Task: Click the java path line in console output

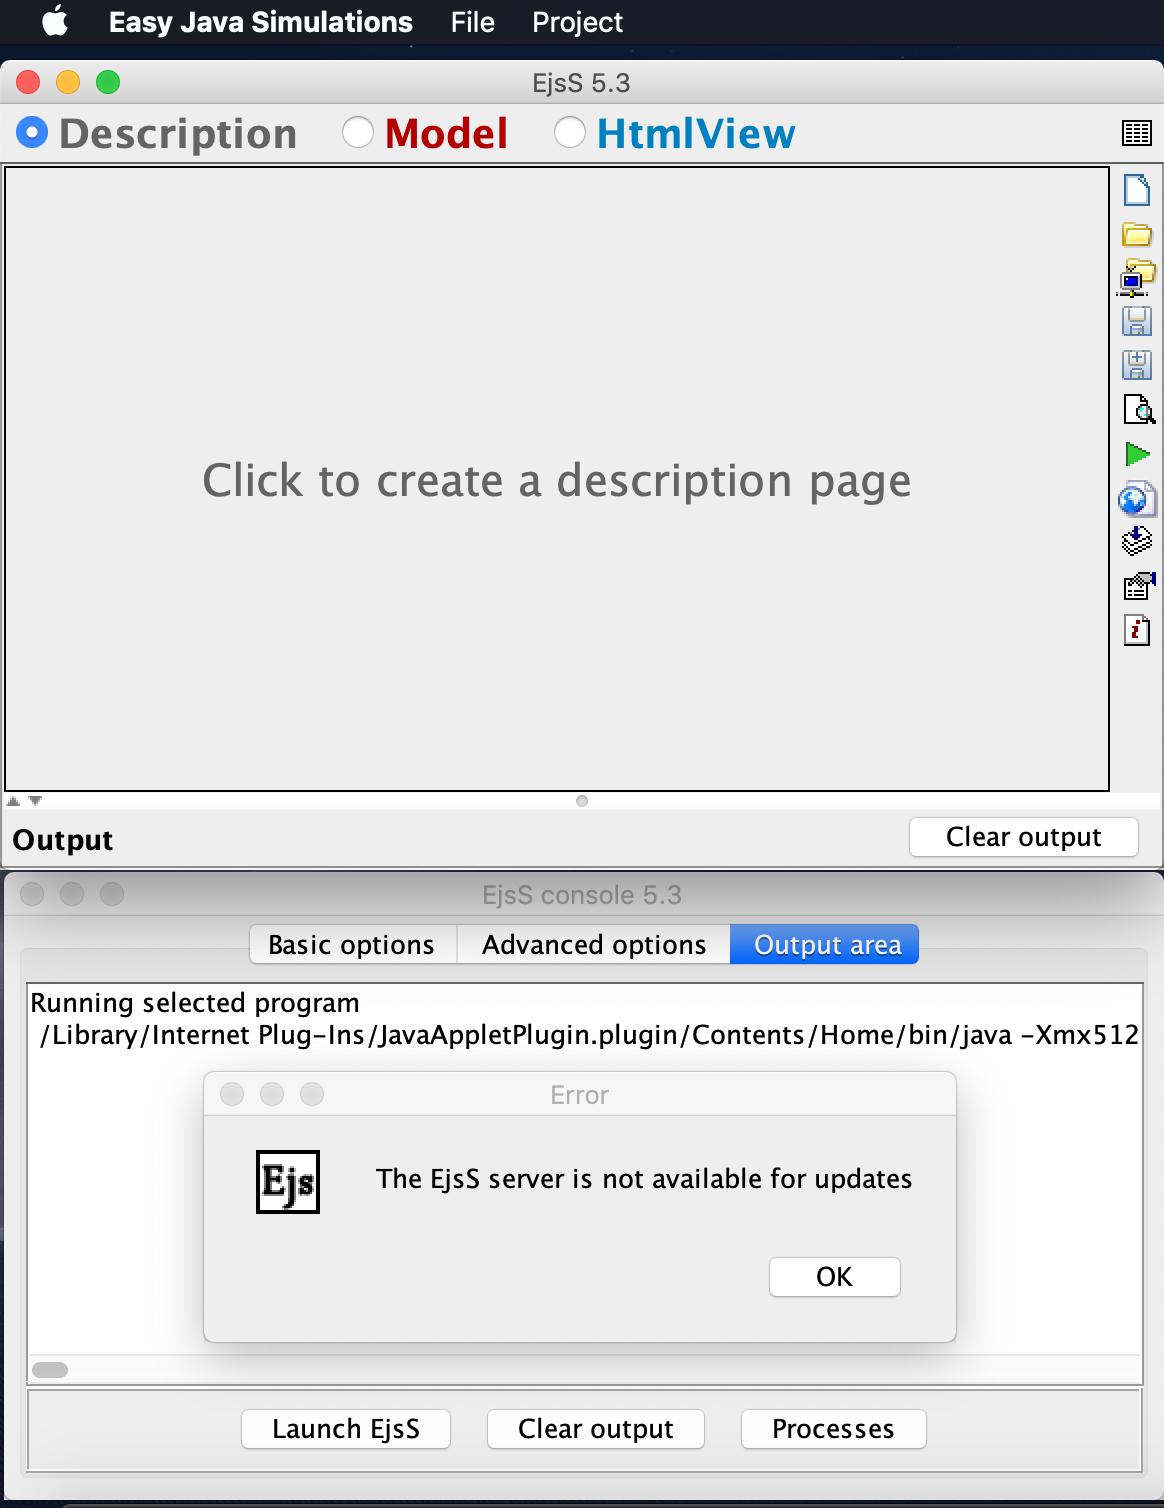Action: point(589,1035)
